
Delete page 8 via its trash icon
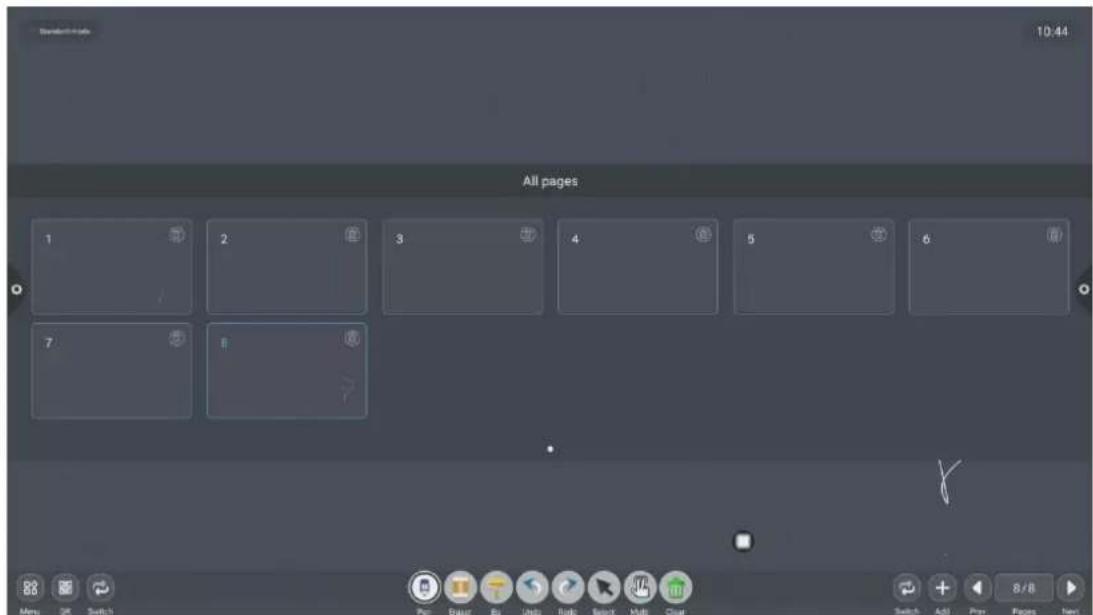[353, 338]
